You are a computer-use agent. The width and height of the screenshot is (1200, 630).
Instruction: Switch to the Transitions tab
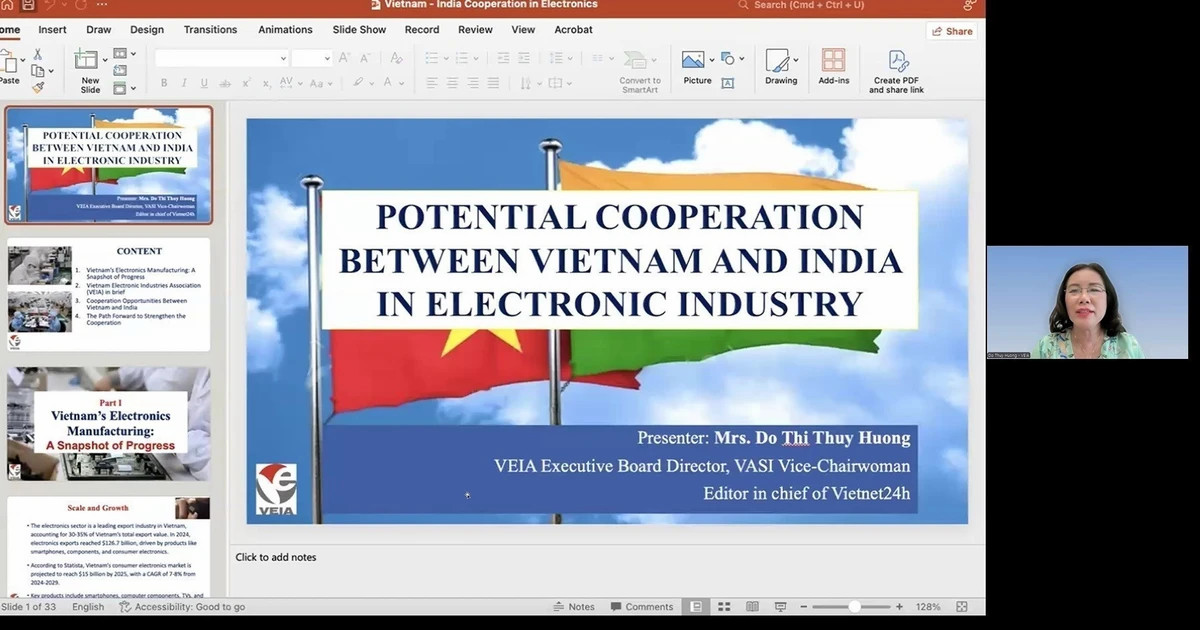209,29
